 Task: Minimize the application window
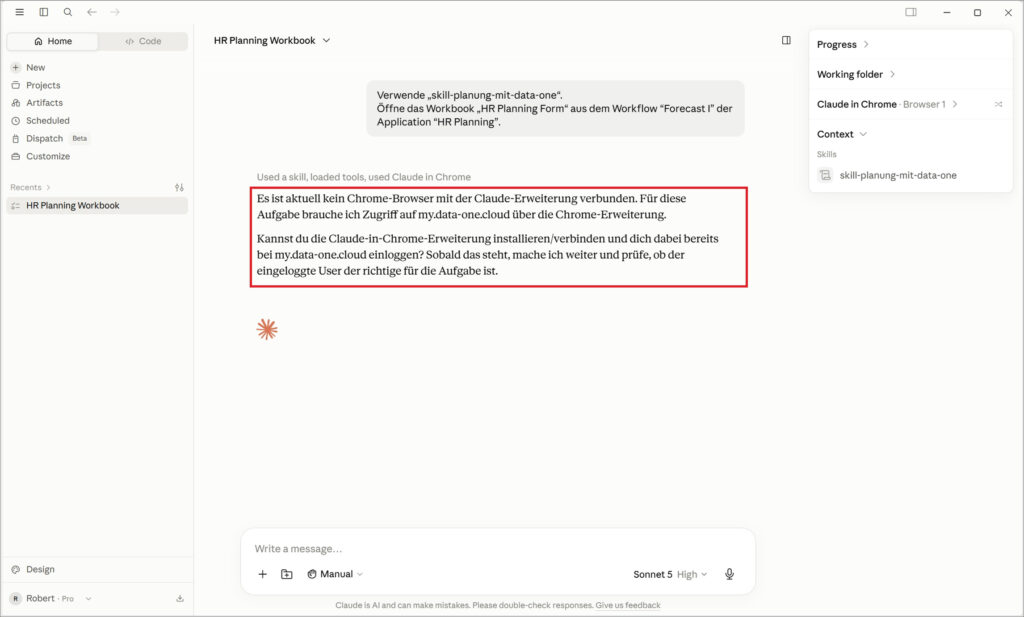(x=946, y=12)
